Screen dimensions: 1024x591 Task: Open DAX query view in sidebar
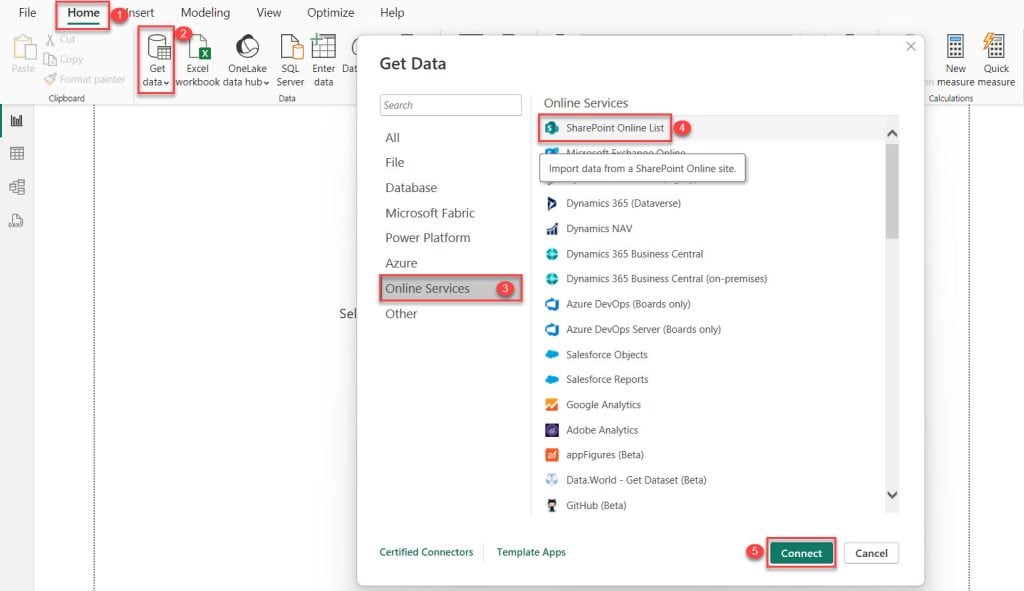coord(17,221)
